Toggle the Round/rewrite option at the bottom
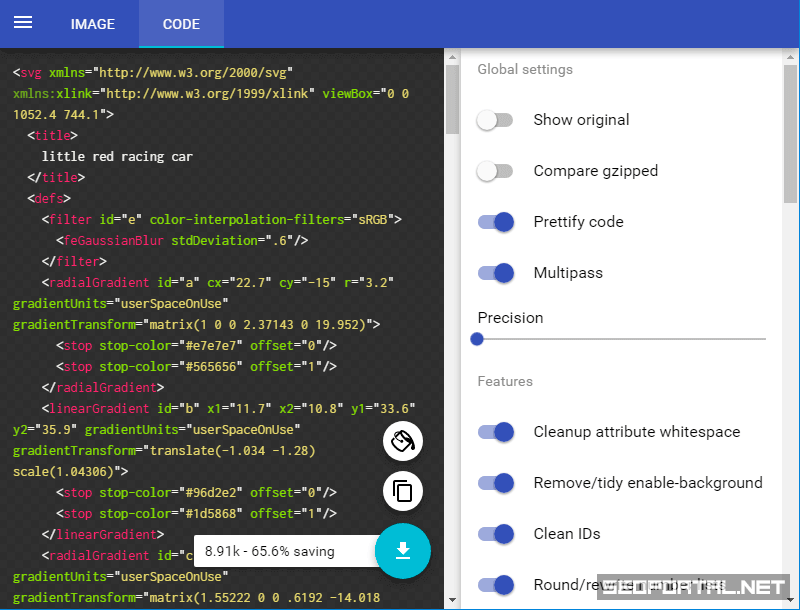Viewport: 800px width, 610px height. 496,585
